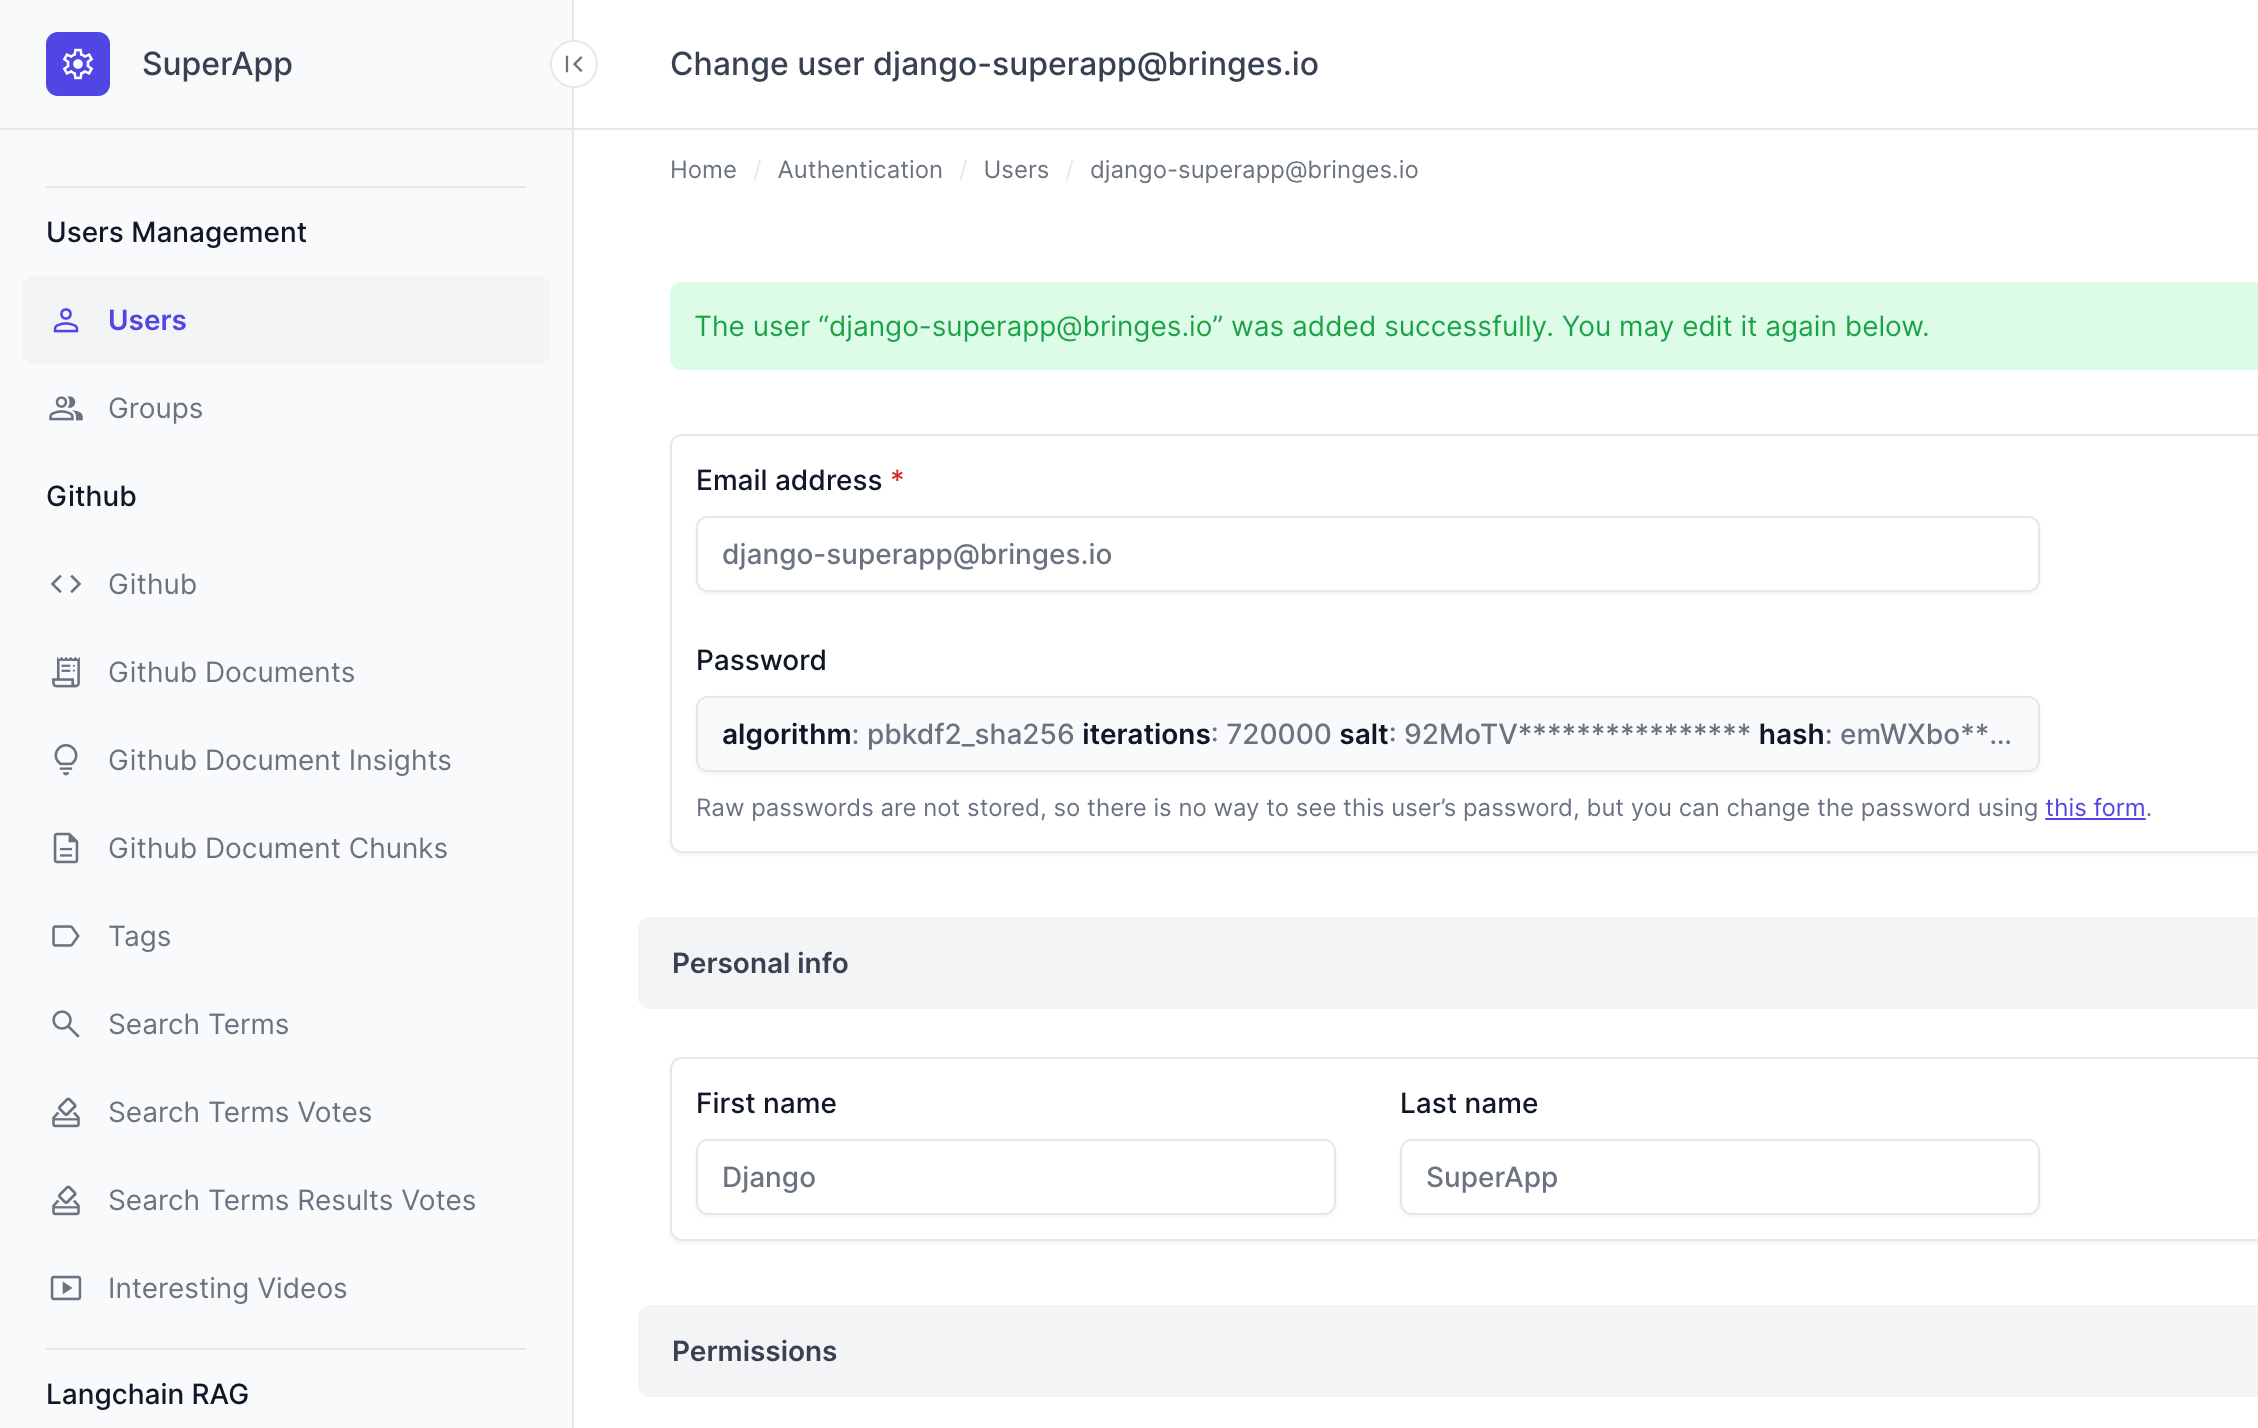The image size is (2258, 1428).
Task: Select the Github Document Insights lightbulb icon
Action: click(66, 760)
